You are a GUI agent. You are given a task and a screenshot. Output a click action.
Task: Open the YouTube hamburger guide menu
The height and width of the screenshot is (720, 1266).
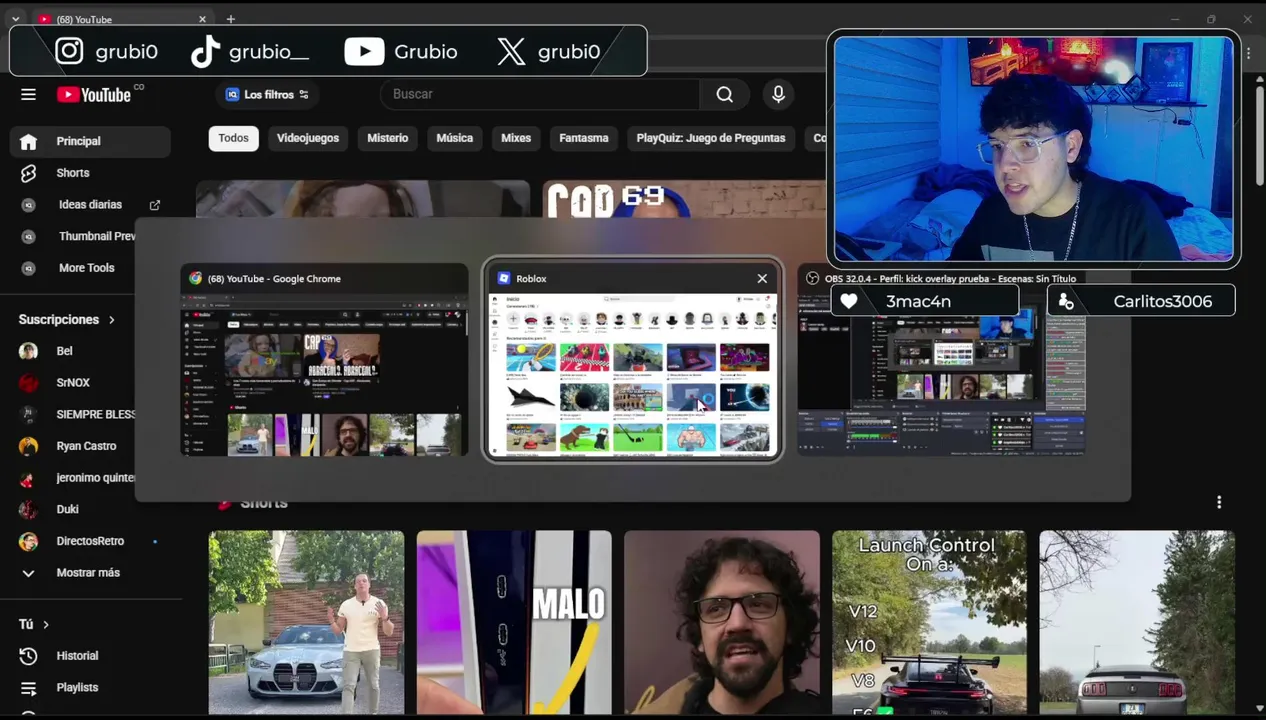click(x=28, y=94)
